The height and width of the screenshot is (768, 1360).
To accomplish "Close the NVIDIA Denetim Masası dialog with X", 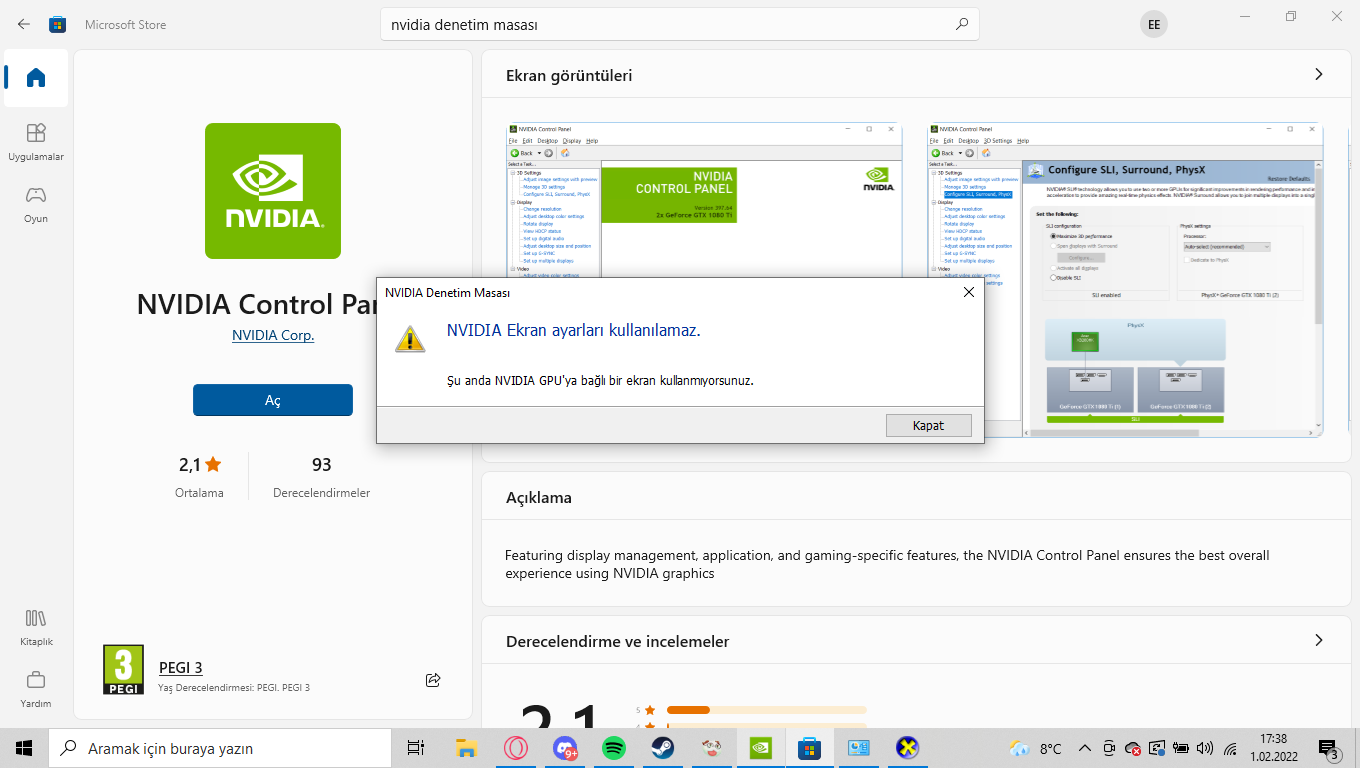I will pyautogui.click(x=968, y=293).
